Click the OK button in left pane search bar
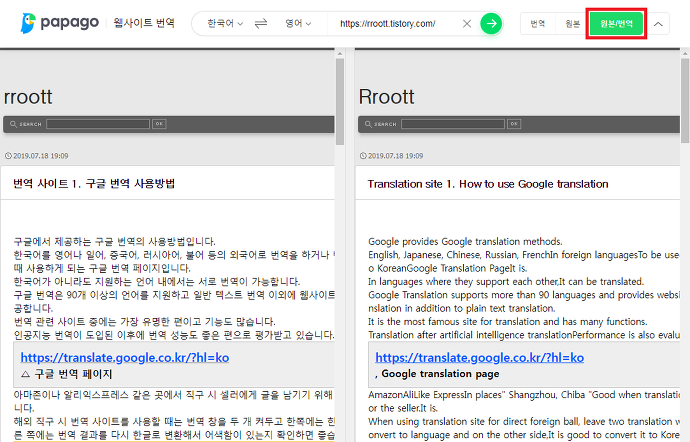This screenshot has height=442, width=690. click(x=159, y=124)
